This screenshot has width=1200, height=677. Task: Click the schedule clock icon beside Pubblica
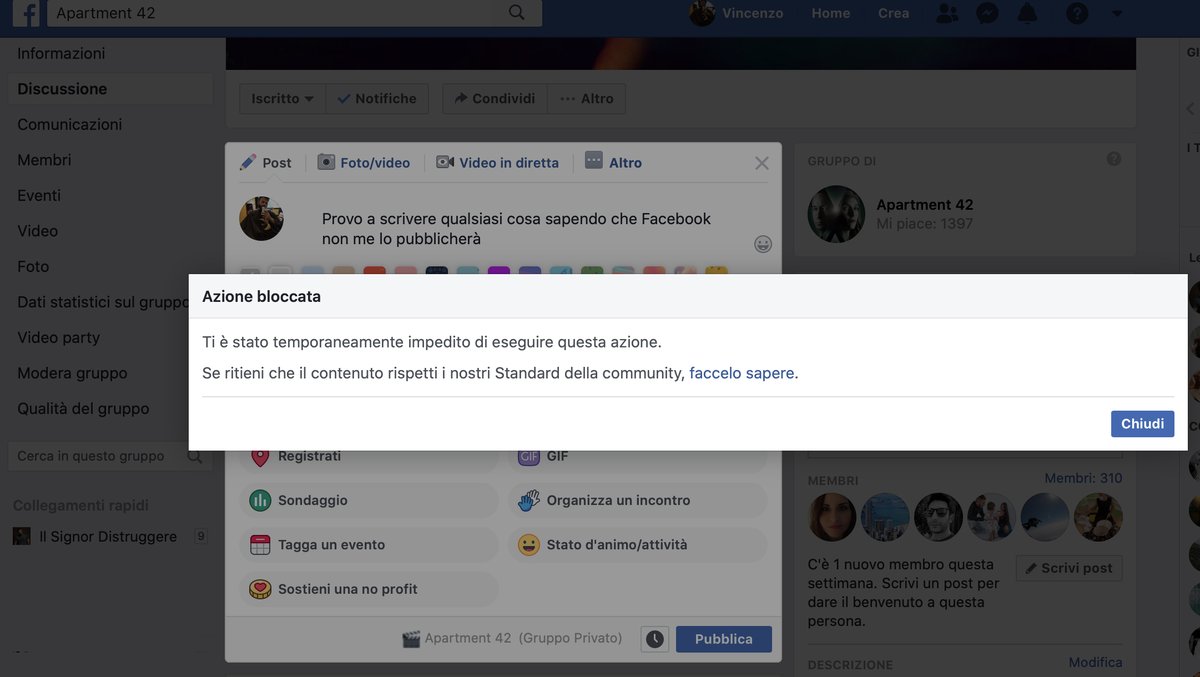pos(655,639)
